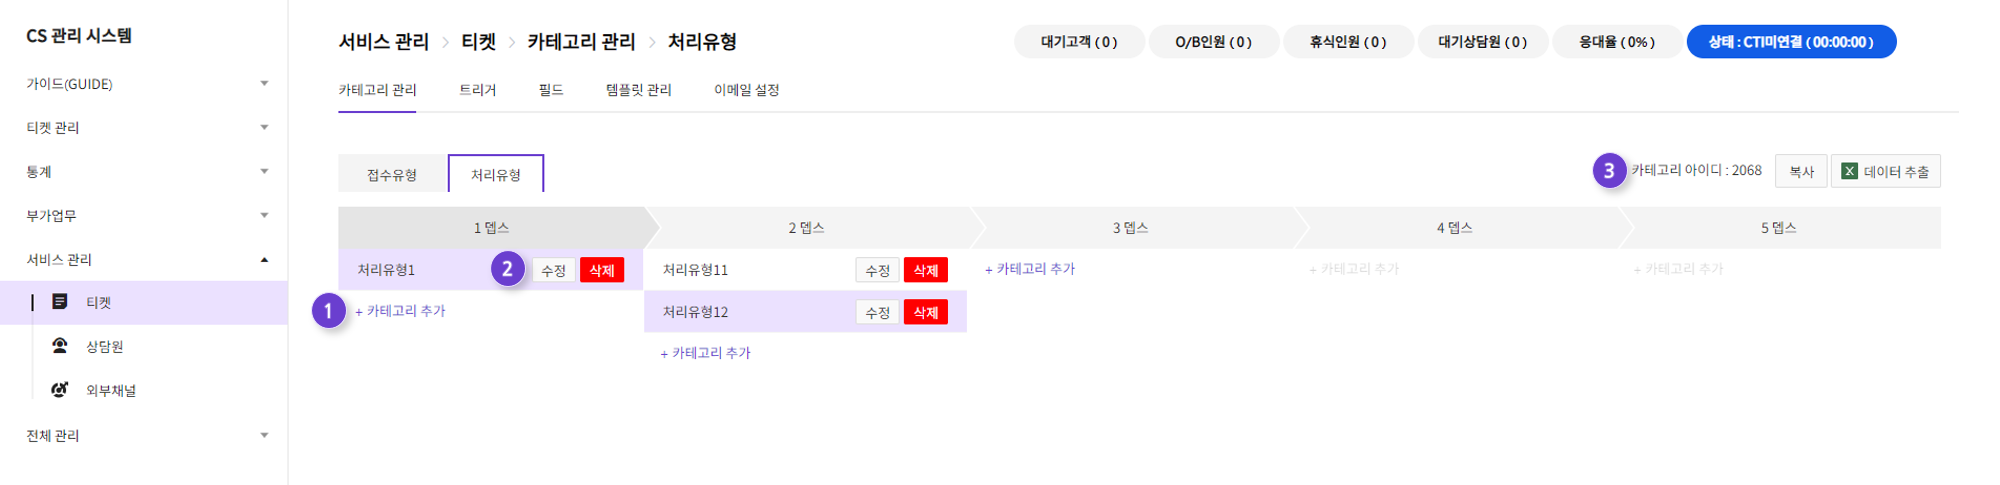Click the Excel icon in 데이터 추출
The height and width of the screenshot is (485, 2000).
point(1849,171)
